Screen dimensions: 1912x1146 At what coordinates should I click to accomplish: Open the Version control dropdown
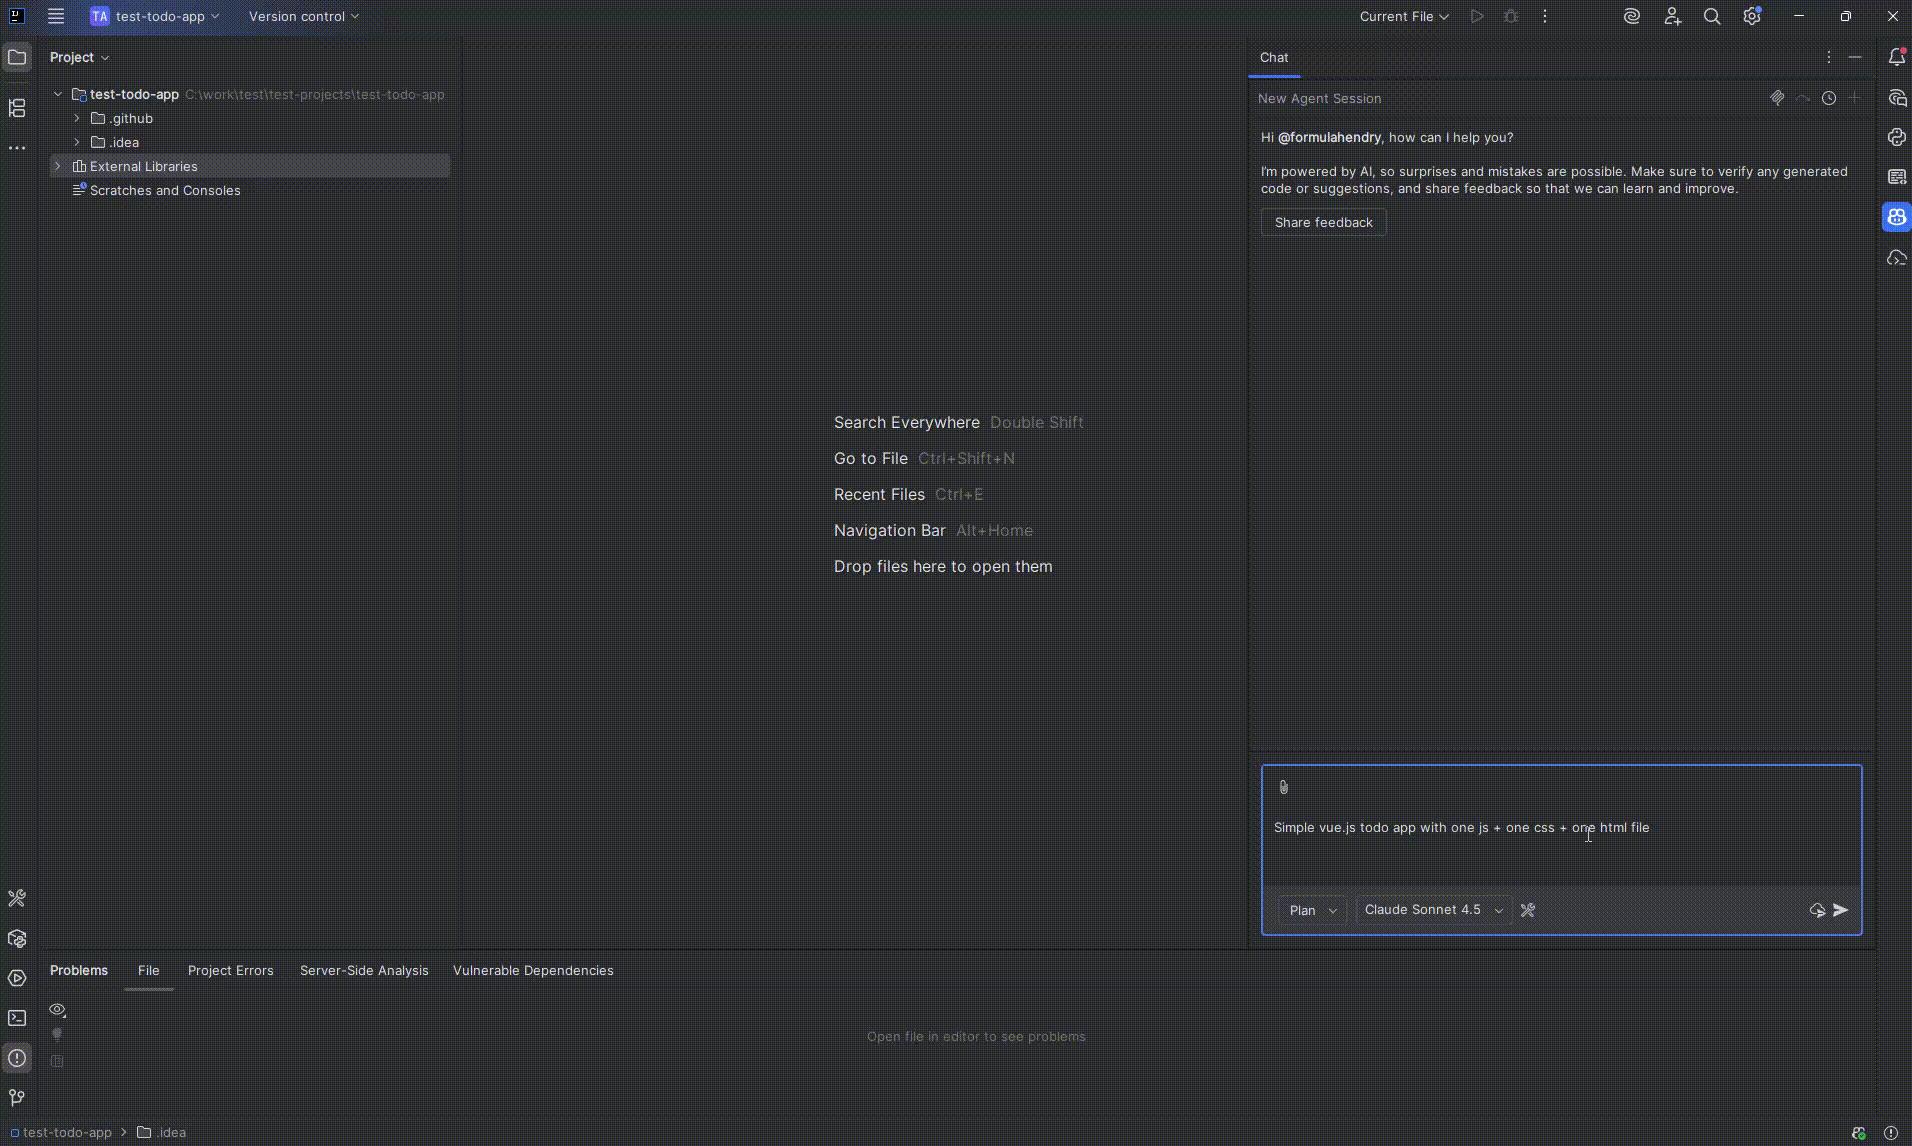tap(304, 16)
